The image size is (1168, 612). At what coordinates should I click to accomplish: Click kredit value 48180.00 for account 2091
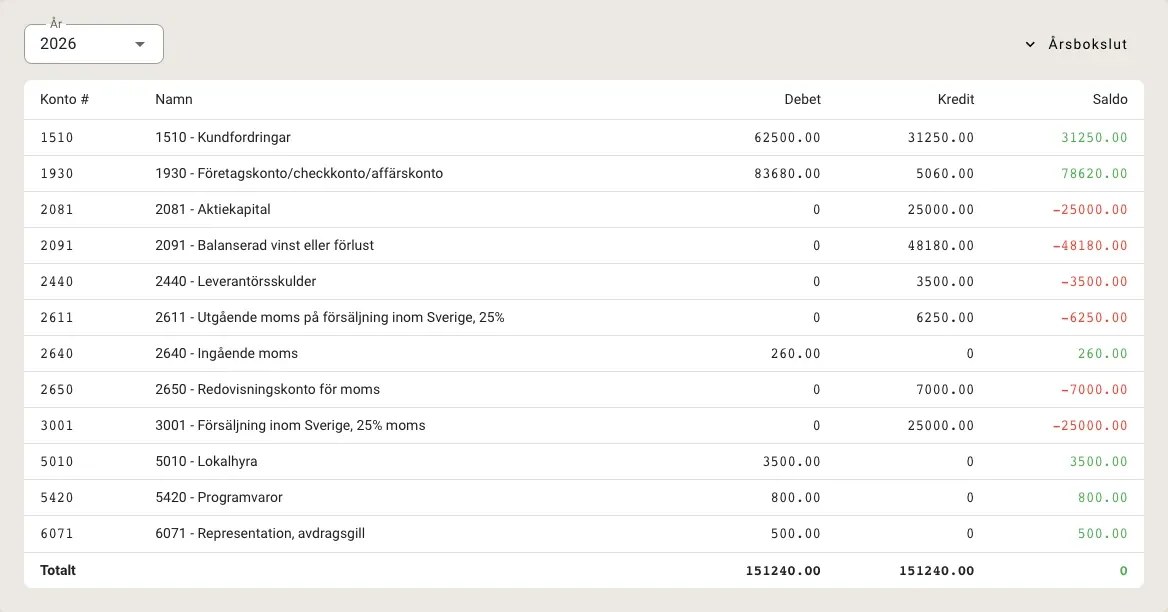pyautogui.click(x=941, y=246)
